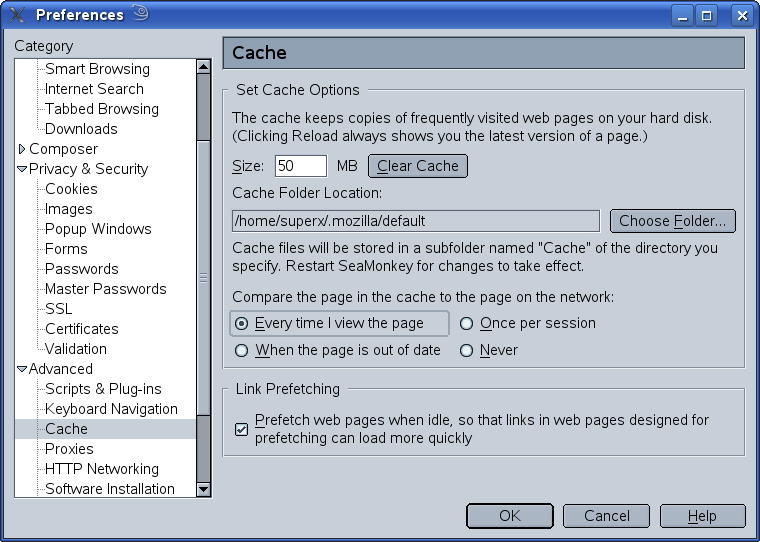This screenshot has height=542, width=760.
Task: Open Internet Search preferences
Action: click(x=94, y=89)
